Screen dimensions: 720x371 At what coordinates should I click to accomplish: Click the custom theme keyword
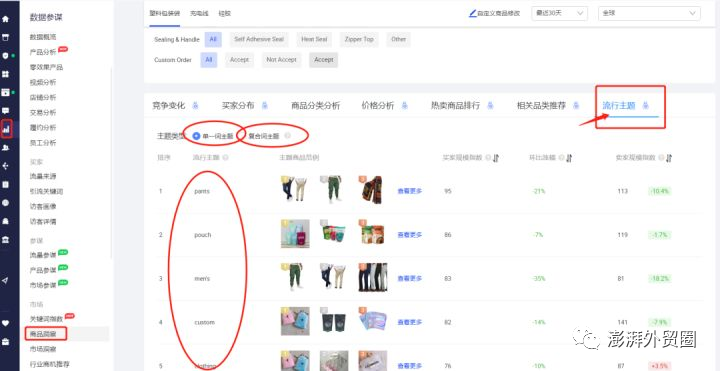[x=204, y=322]
